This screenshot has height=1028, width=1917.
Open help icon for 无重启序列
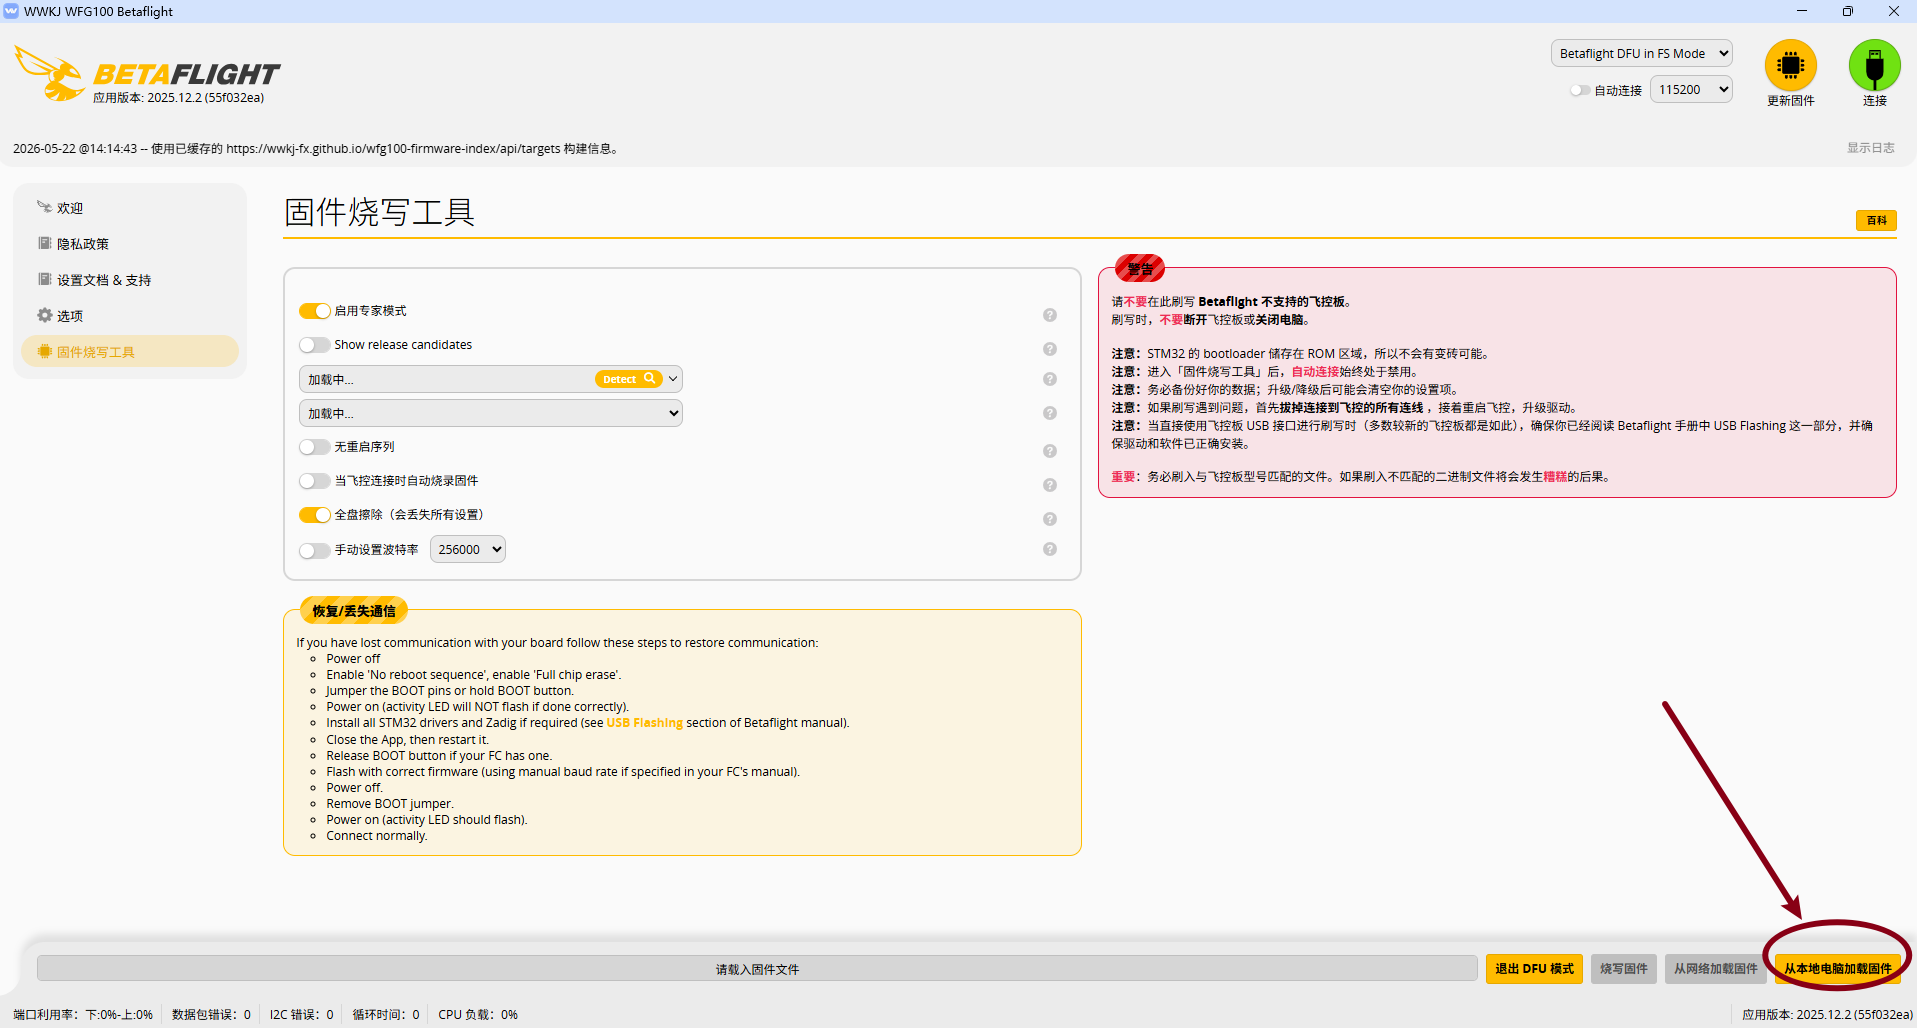1050,451
